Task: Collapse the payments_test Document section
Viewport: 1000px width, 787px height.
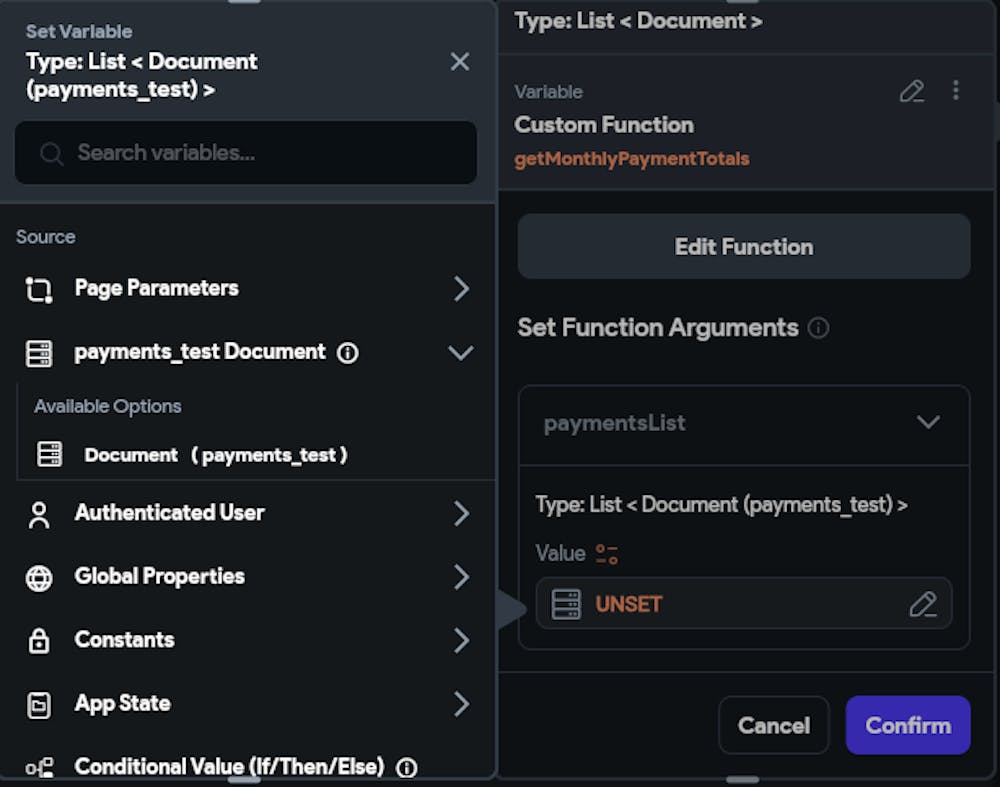Action: coord(460,353)
